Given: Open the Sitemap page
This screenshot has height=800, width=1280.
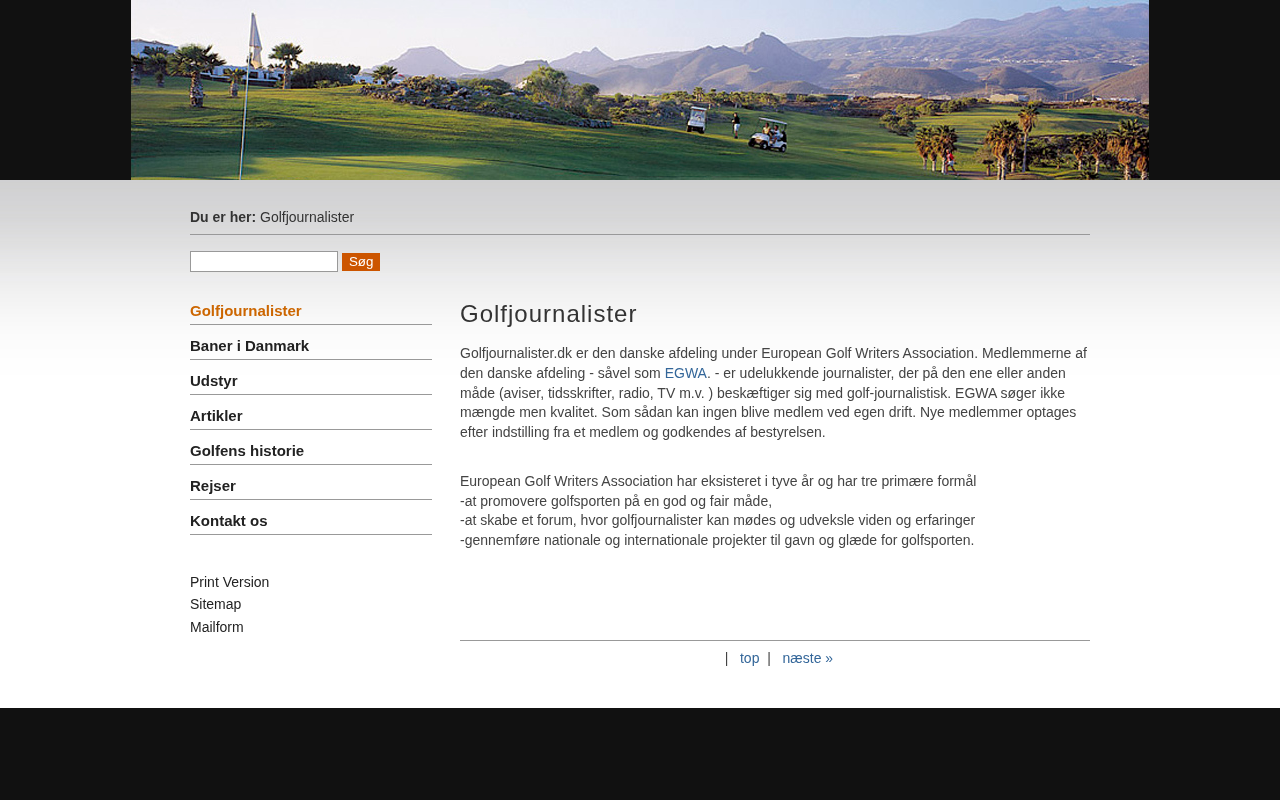Looking at the screenshot, I should pos(215,603).
